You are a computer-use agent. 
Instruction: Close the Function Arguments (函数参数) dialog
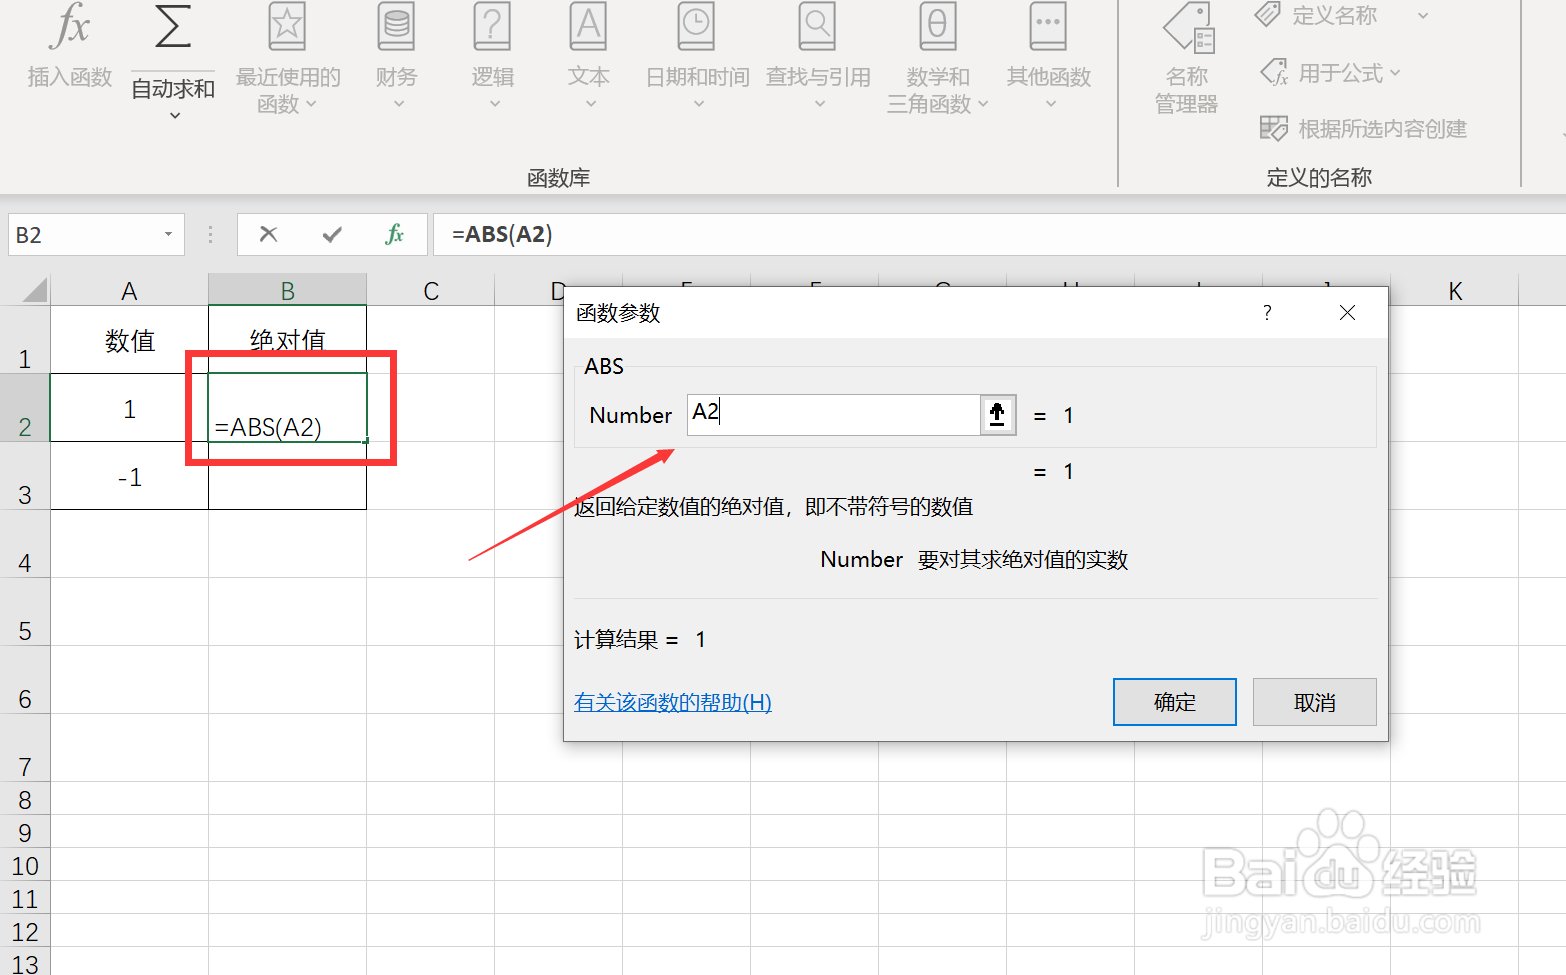(x=1347, y=313)
